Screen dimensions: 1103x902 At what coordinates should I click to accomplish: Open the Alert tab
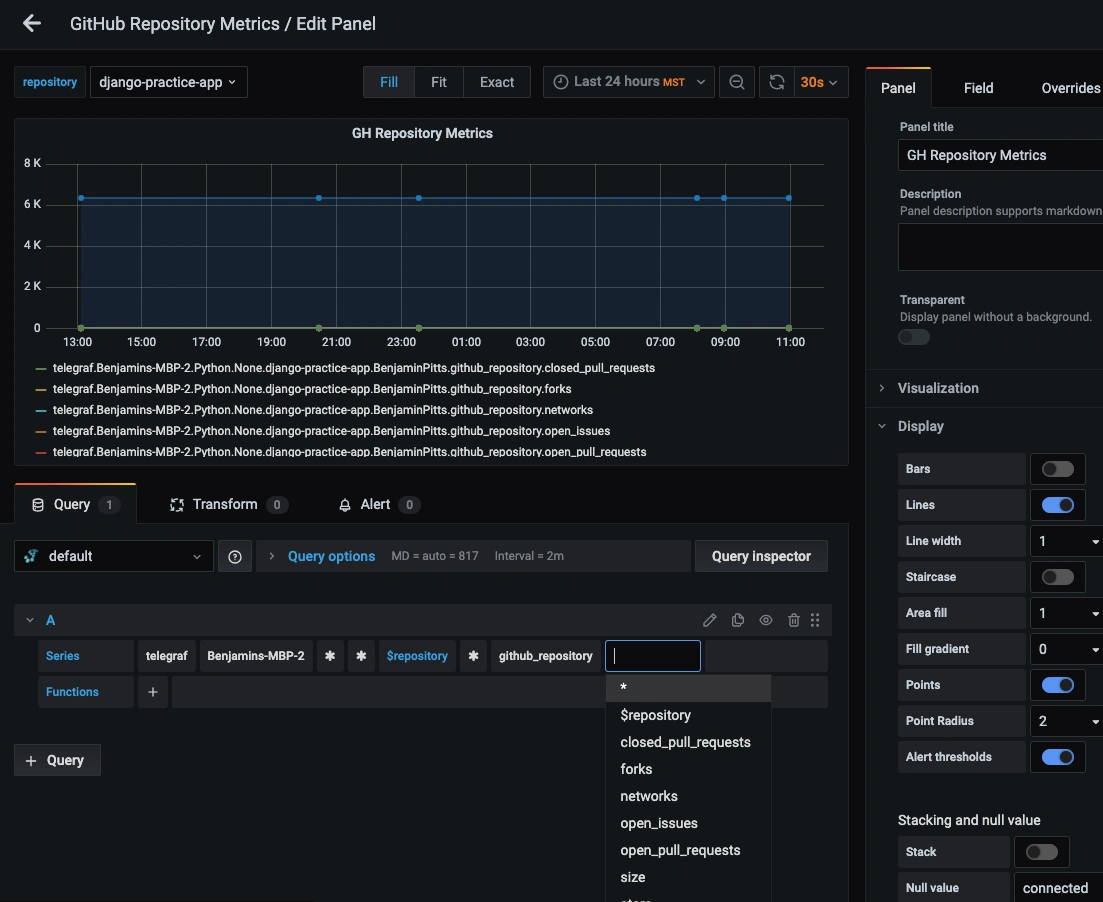pyautogui.click(x=378, y=504)
